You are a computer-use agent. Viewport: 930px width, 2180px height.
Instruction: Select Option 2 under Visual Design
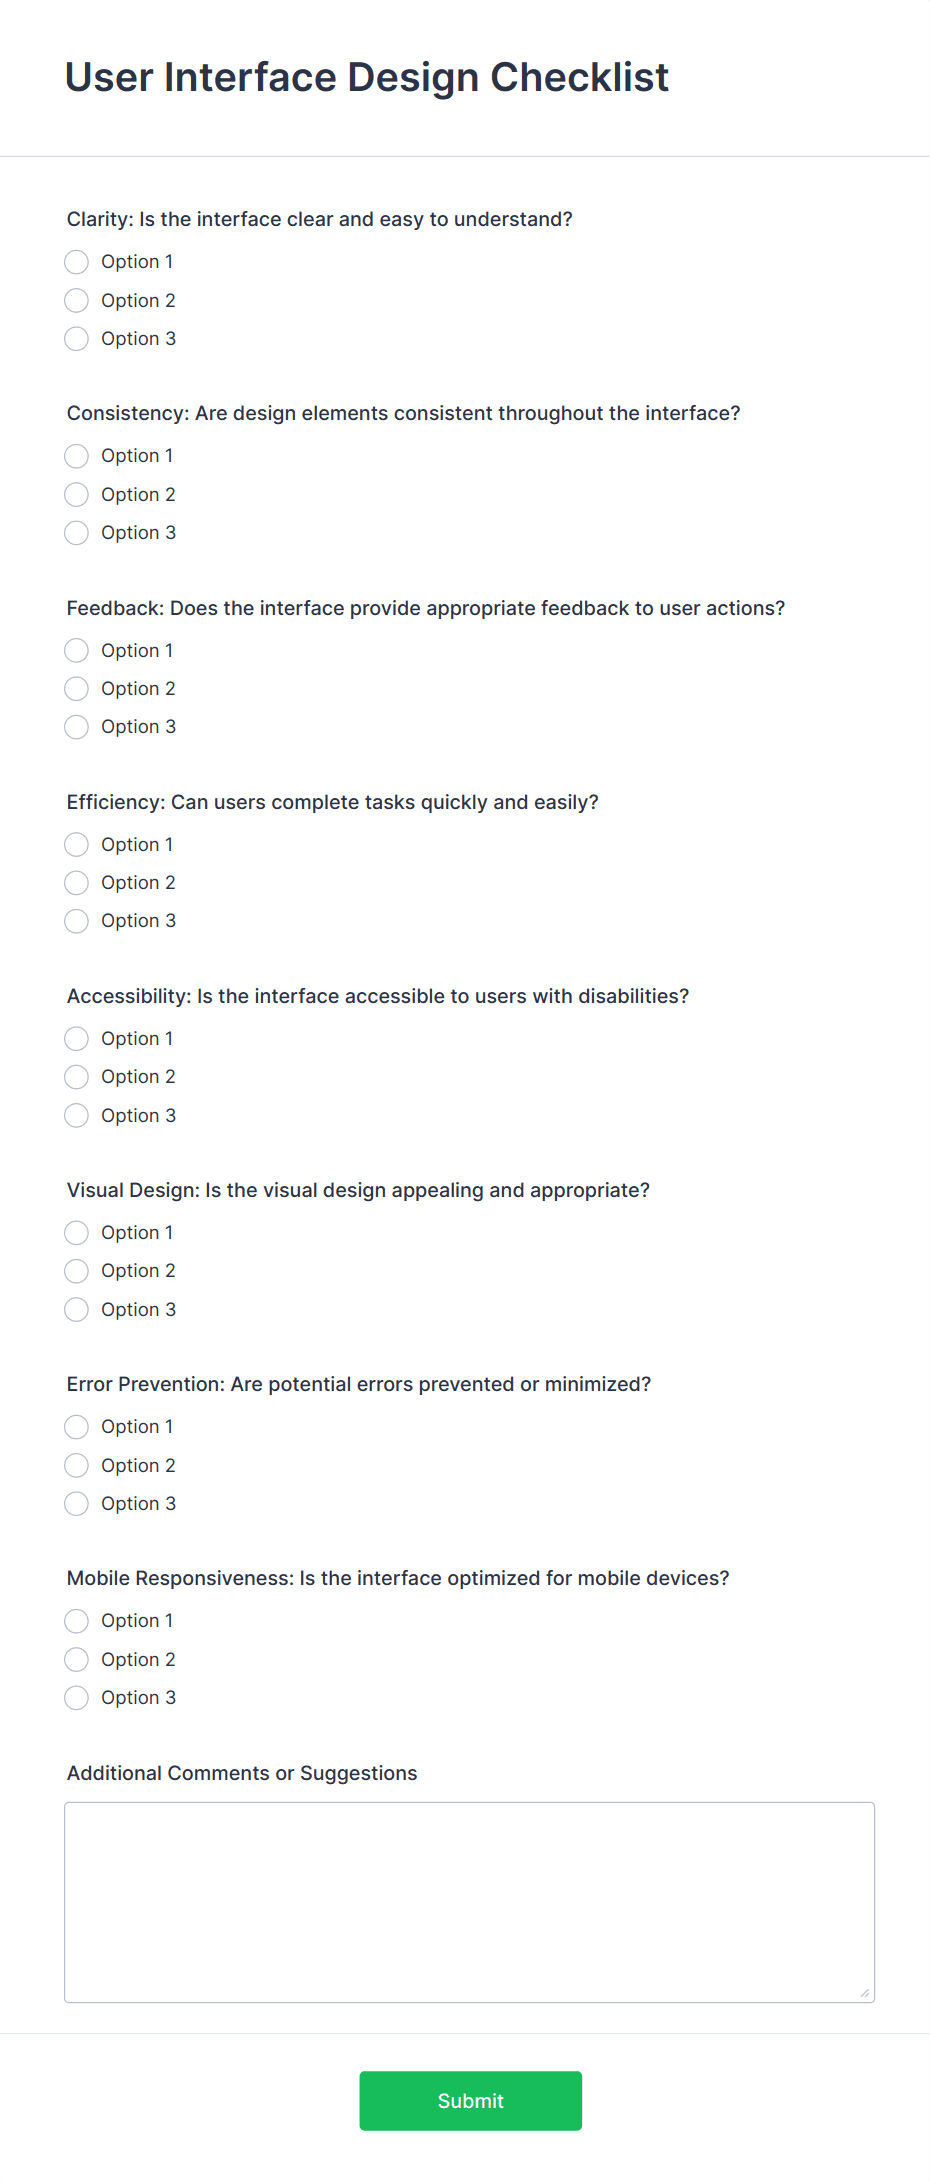coord(77,1271)
